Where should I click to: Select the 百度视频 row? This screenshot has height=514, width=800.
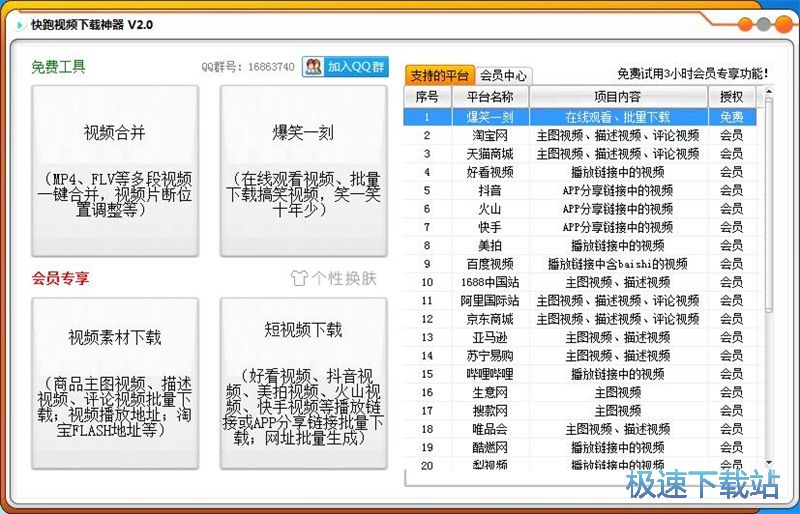tap(580, 264)
